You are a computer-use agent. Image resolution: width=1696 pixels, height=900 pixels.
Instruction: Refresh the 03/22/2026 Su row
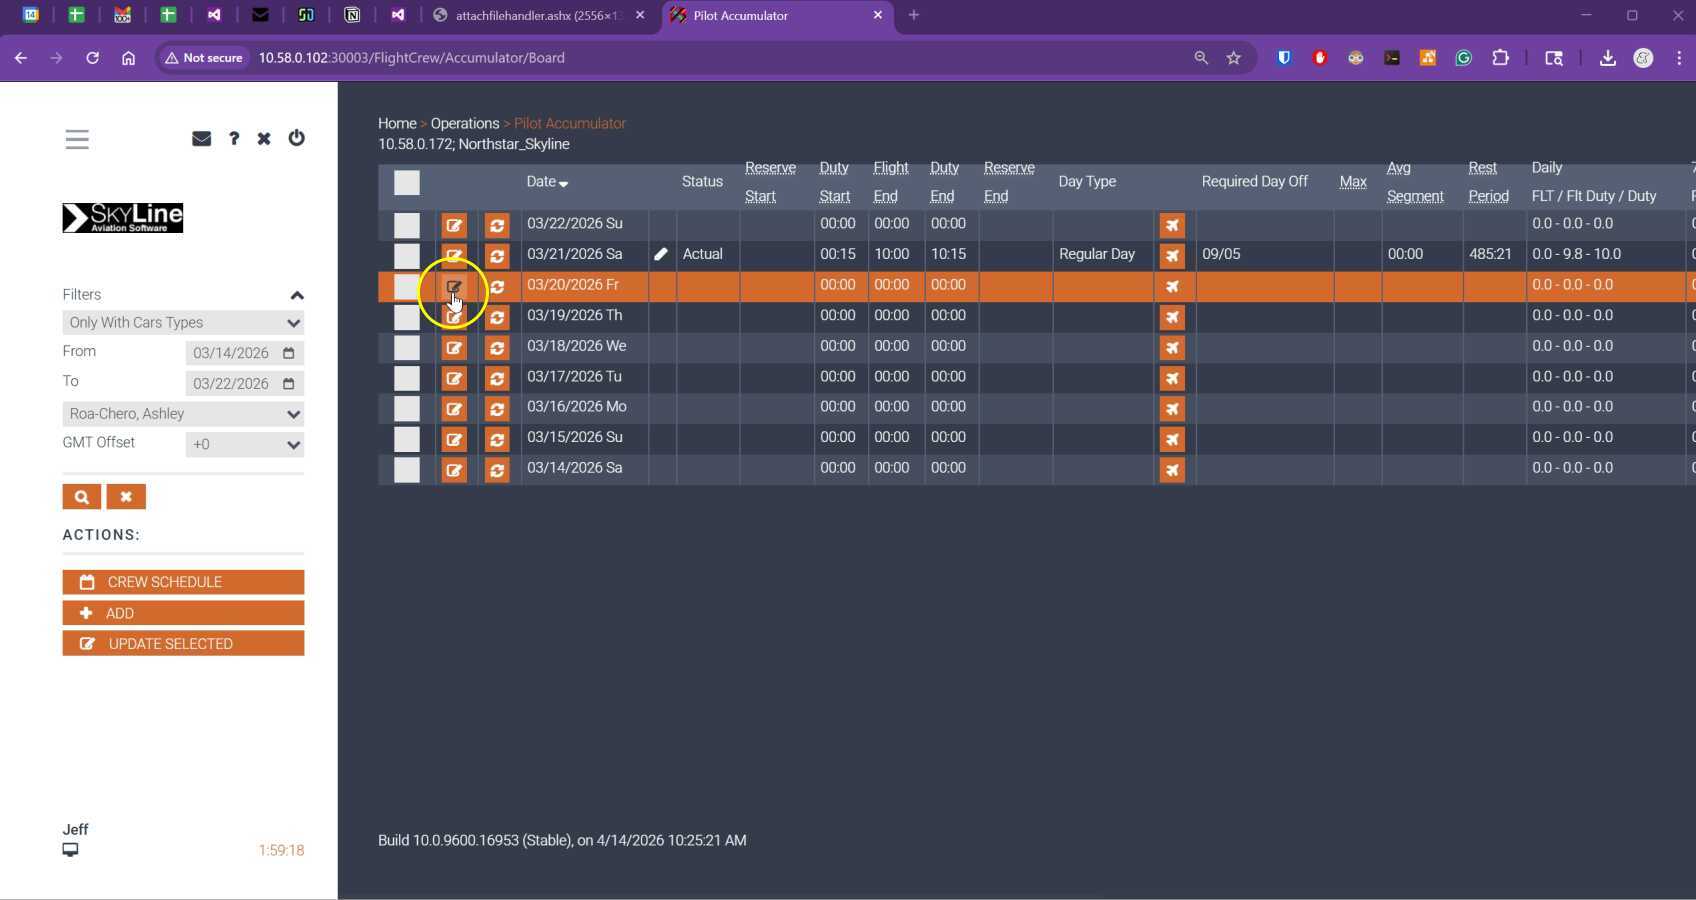[x=497, y=225]
